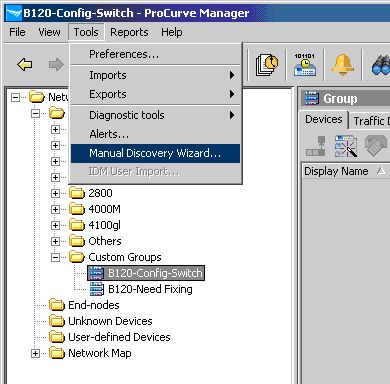Click the Group panel header icon
The width and height of the screenshot is (390, 384).
point(311,98)
